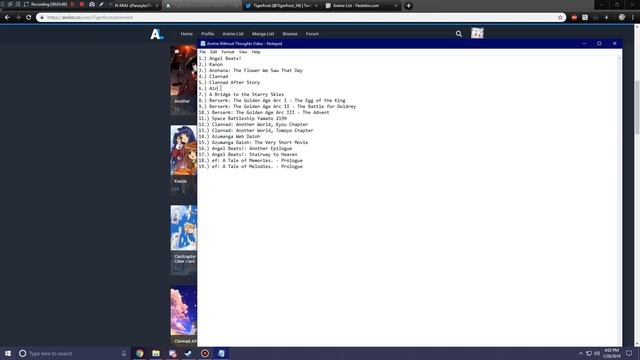Screen dimensions: 640x360
Task: Open a new browser tab with plus
Action: pyautogui.click(x=408, y=6)
